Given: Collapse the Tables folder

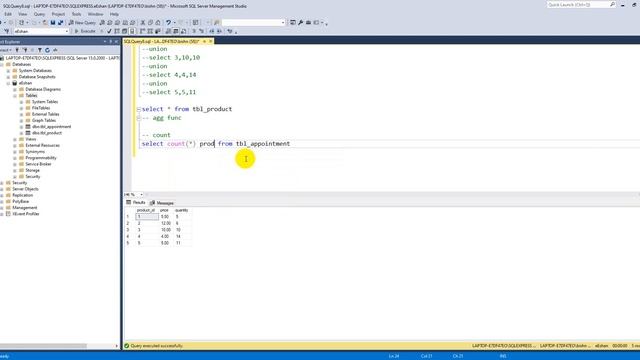Looking at the screenshot, I should 15,96.
